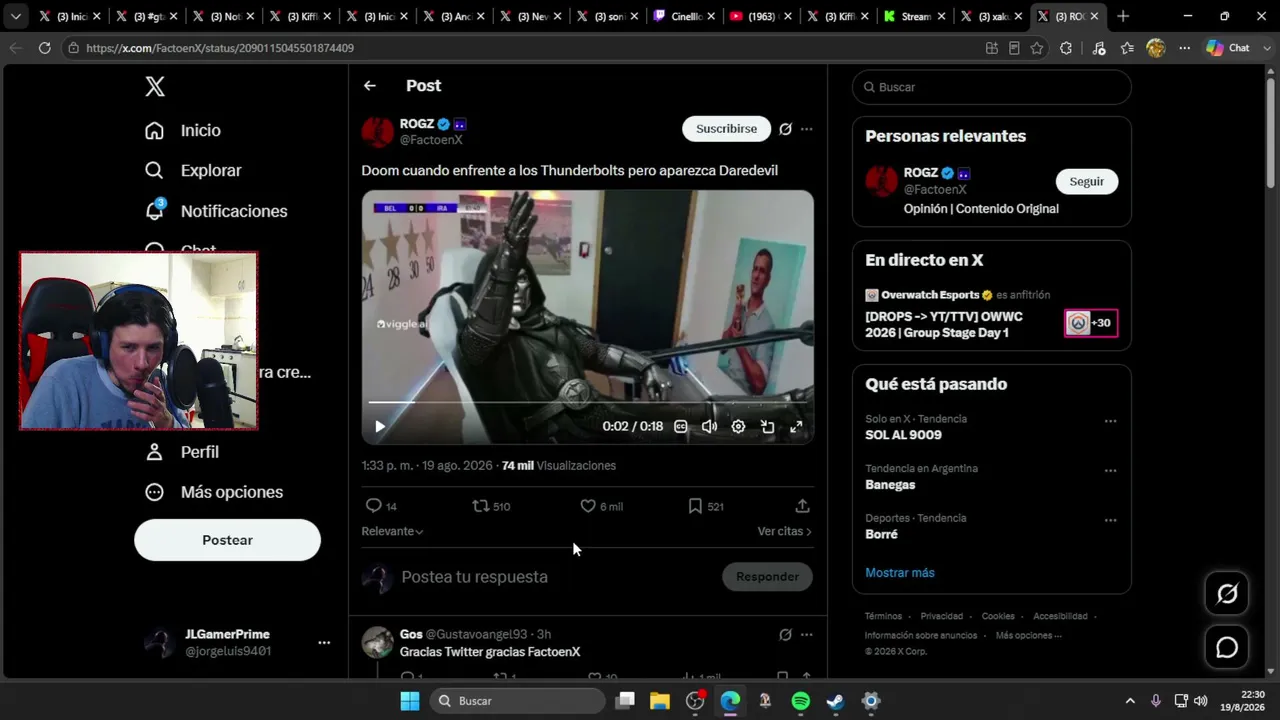The height and width of the screenshot is (720, 1280).
Task: Open the +30 listeners badge
Action: [1090, 323]
